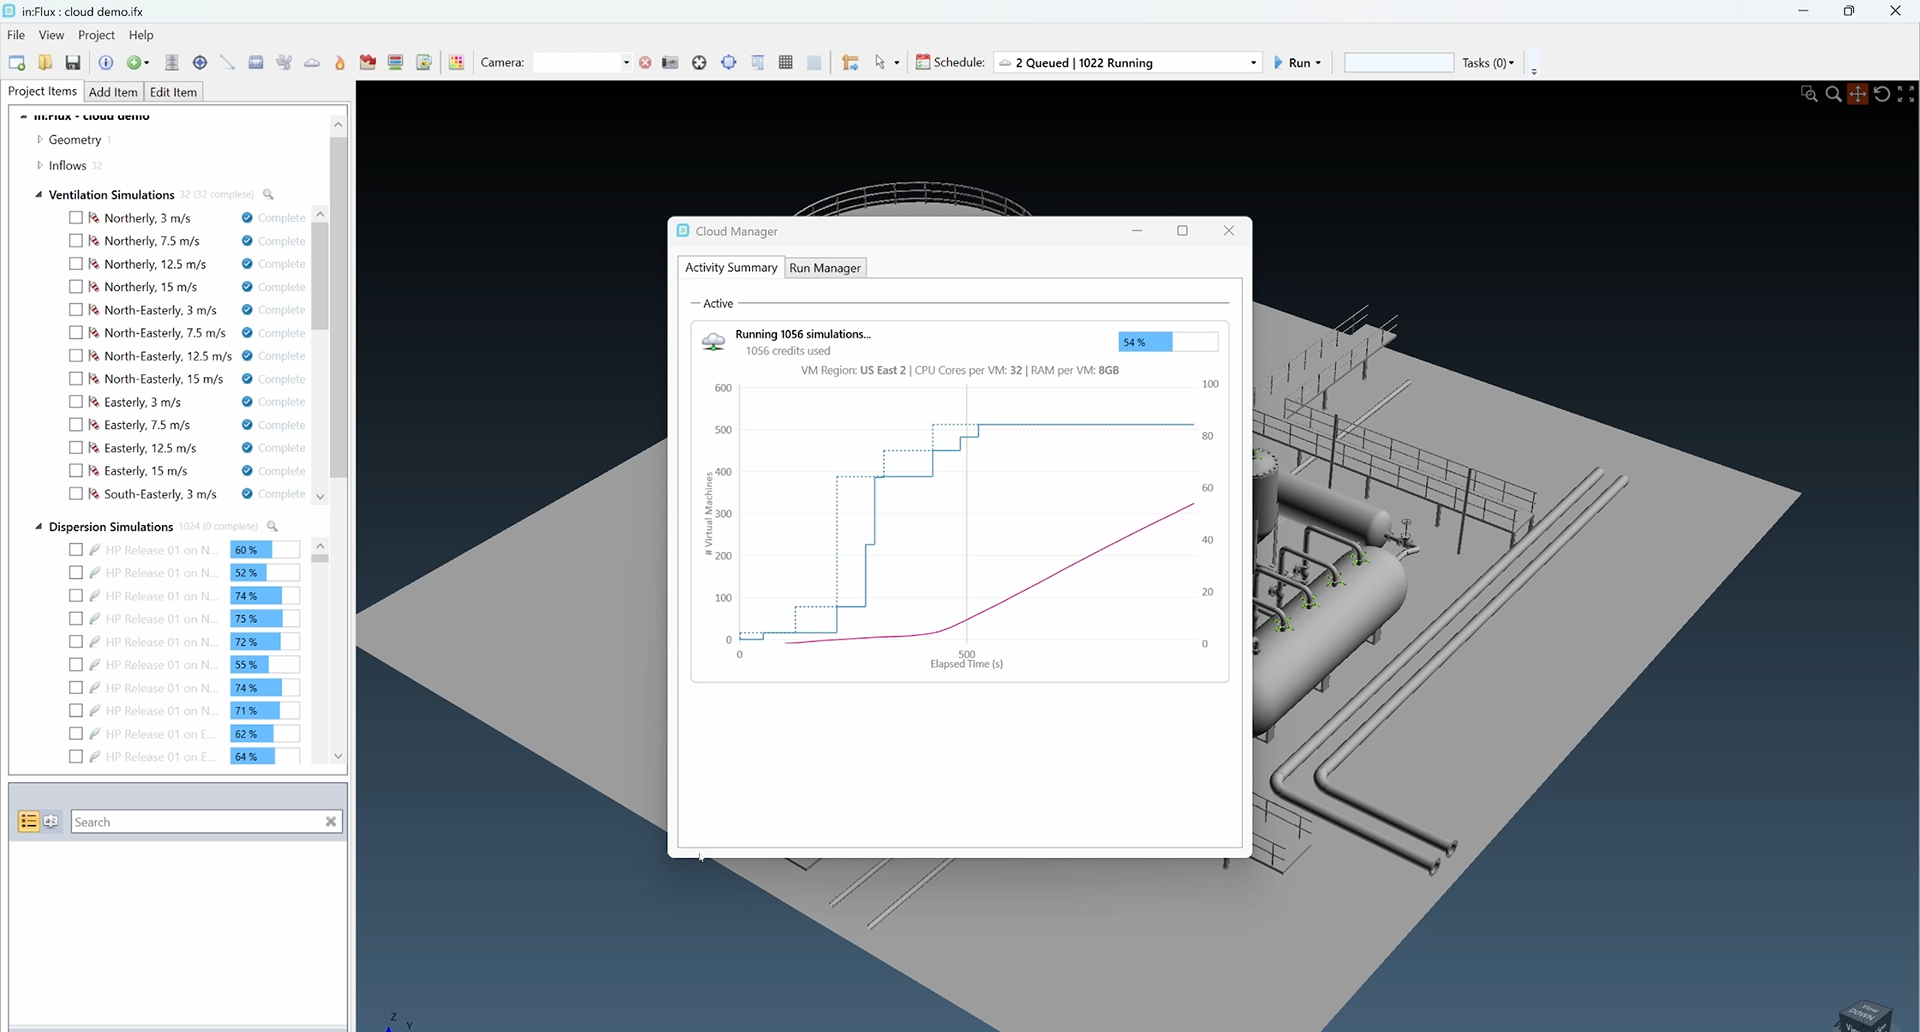Check the Northerly, 3 m/s checkbox

76,218
